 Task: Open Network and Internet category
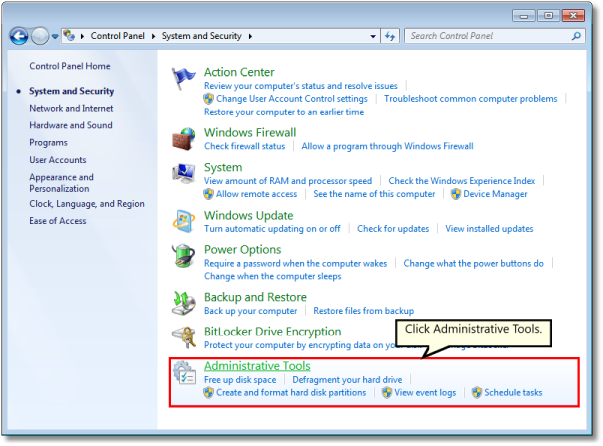coord(71,108)
